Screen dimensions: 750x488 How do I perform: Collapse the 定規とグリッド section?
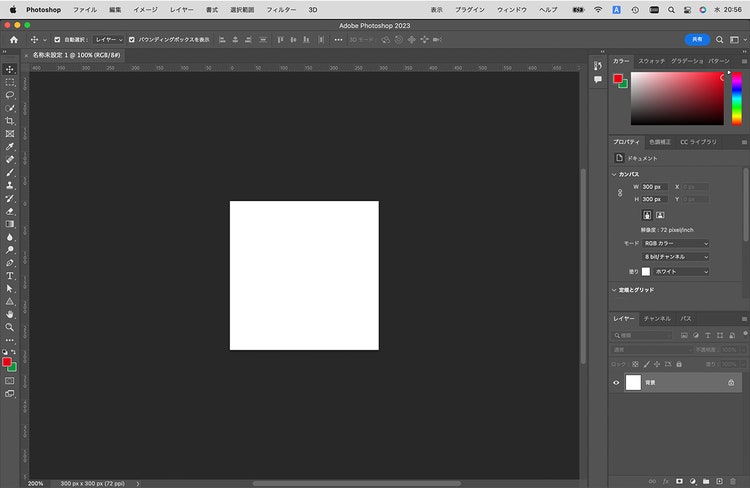[x=614, y=290]
